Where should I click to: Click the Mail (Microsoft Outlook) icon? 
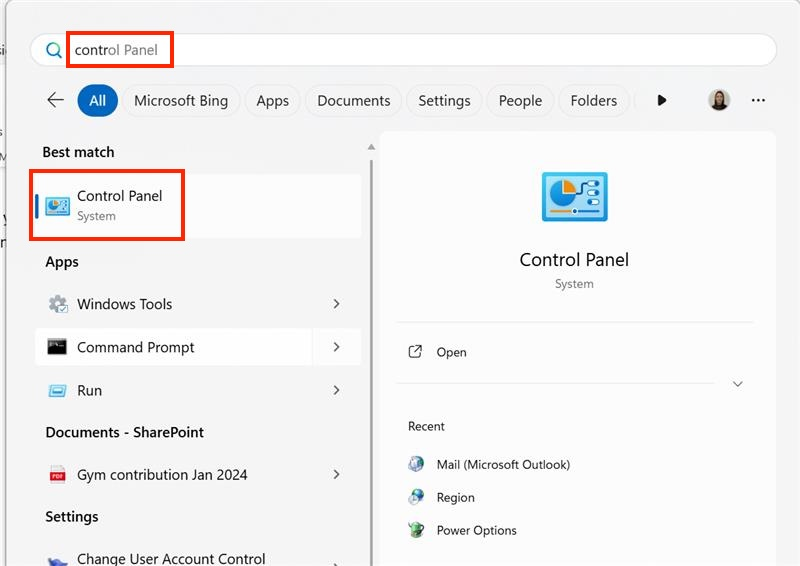[x=416, y=464]
